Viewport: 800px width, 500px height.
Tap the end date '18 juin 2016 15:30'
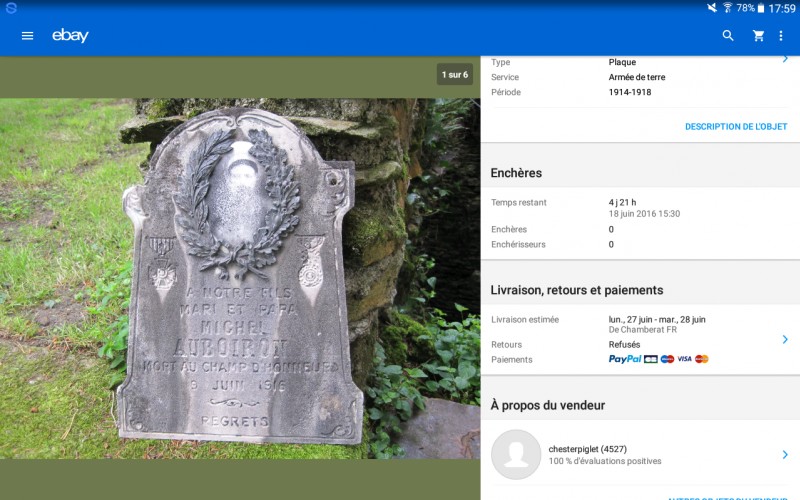[644, 214]
